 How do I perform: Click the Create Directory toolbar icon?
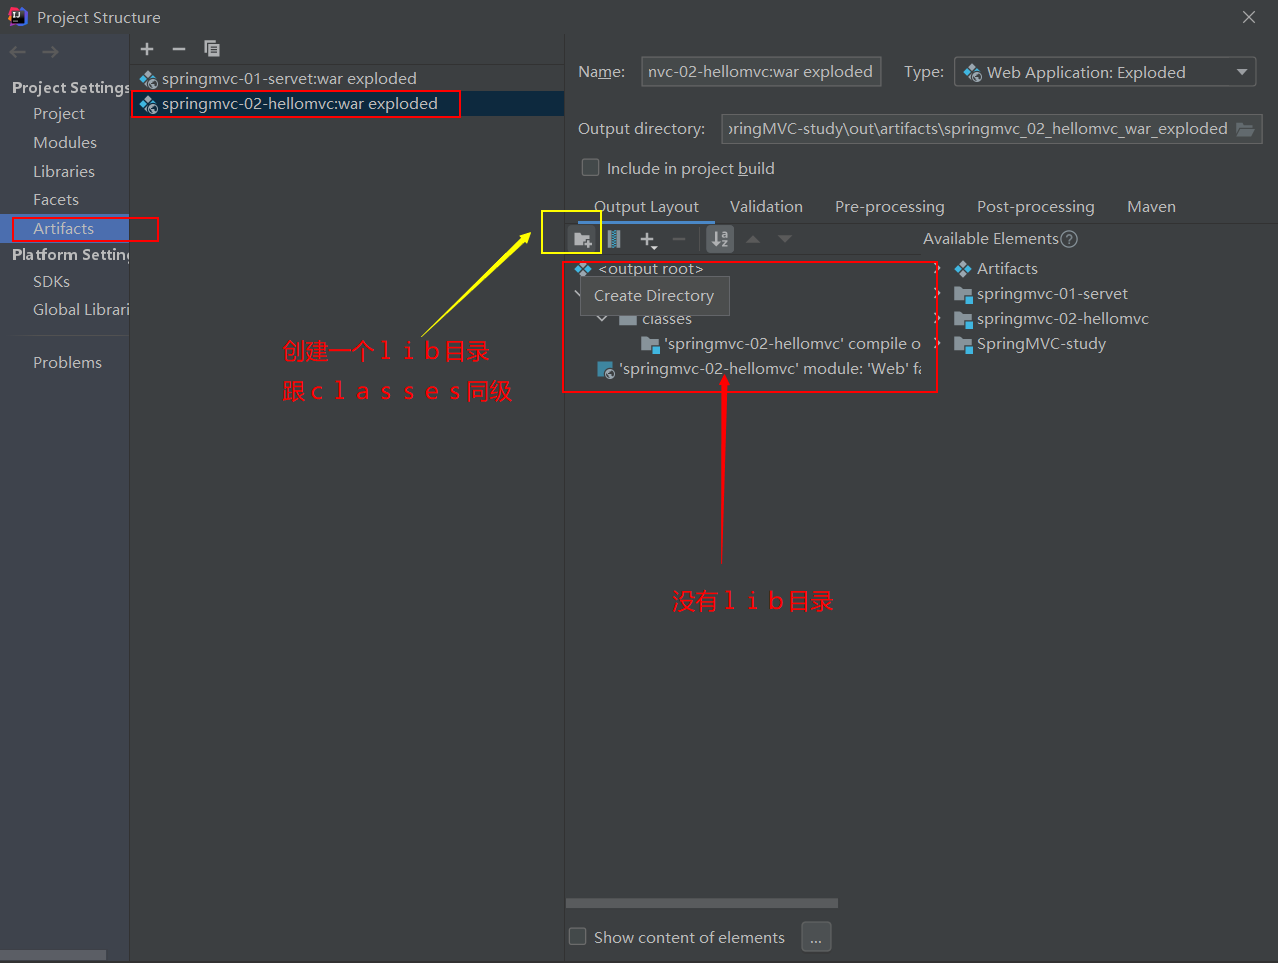tap(582, 239)
